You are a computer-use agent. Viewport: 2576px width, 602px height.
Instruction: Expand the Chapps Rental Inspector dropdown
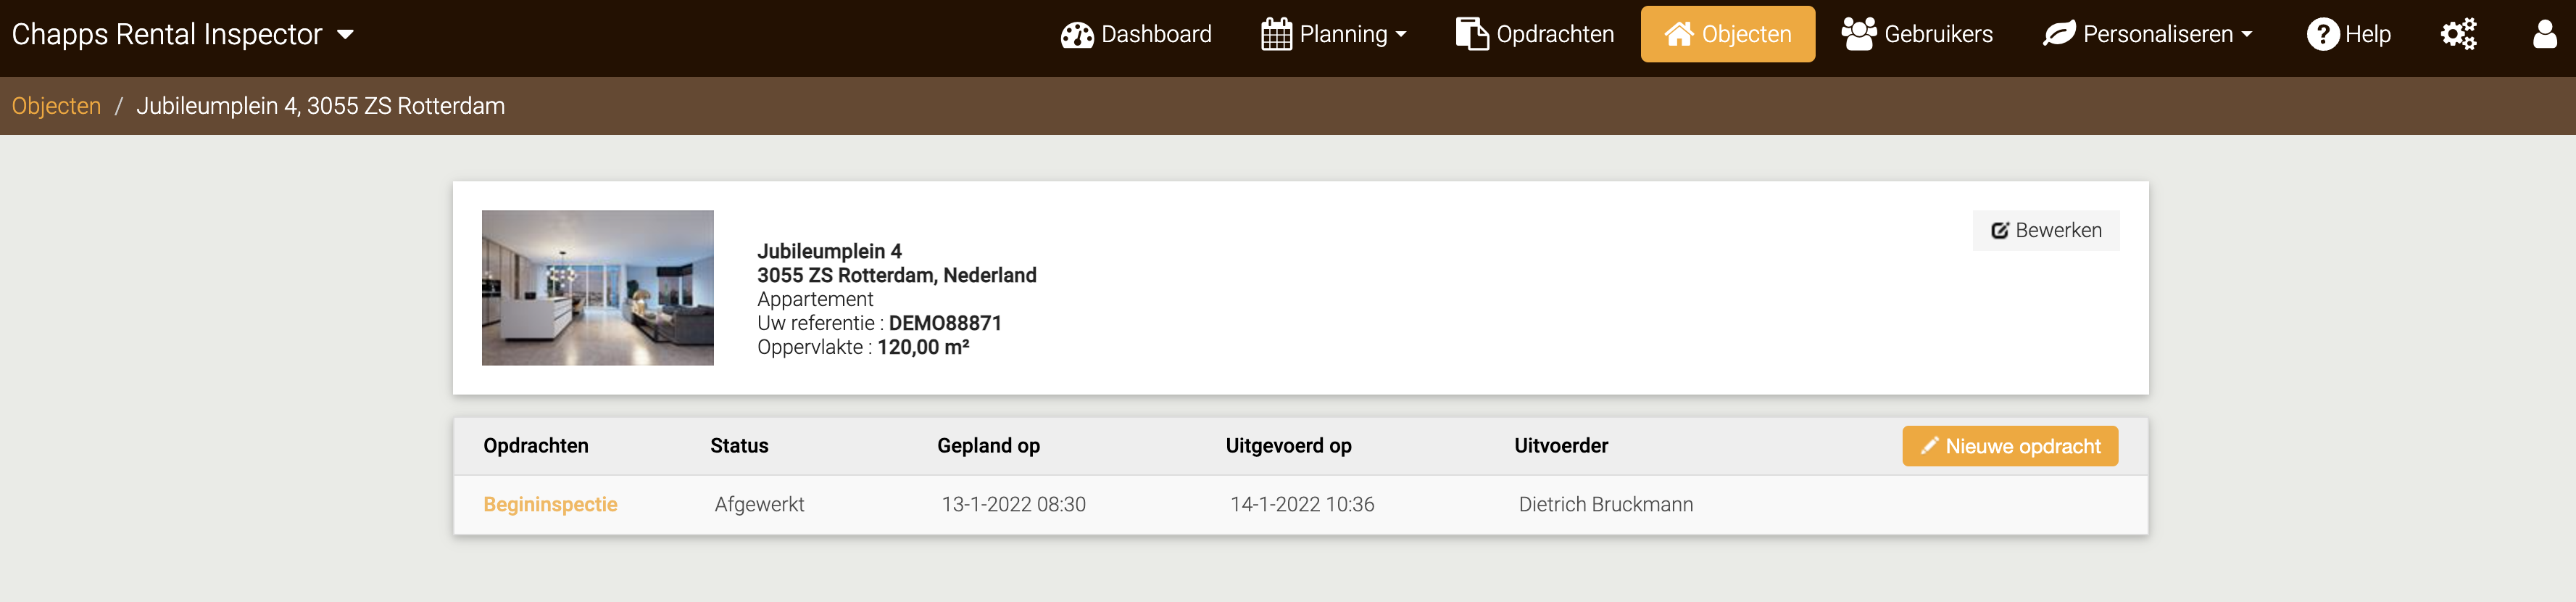[x=345, y=35]
